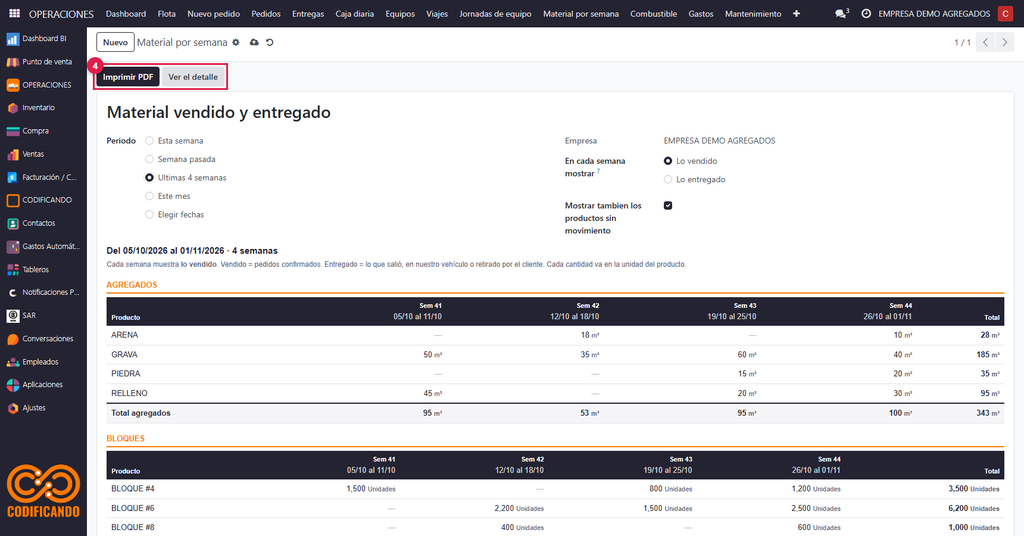Open the Equipos menu
1024x536 pixels.
tap(400, 14)
